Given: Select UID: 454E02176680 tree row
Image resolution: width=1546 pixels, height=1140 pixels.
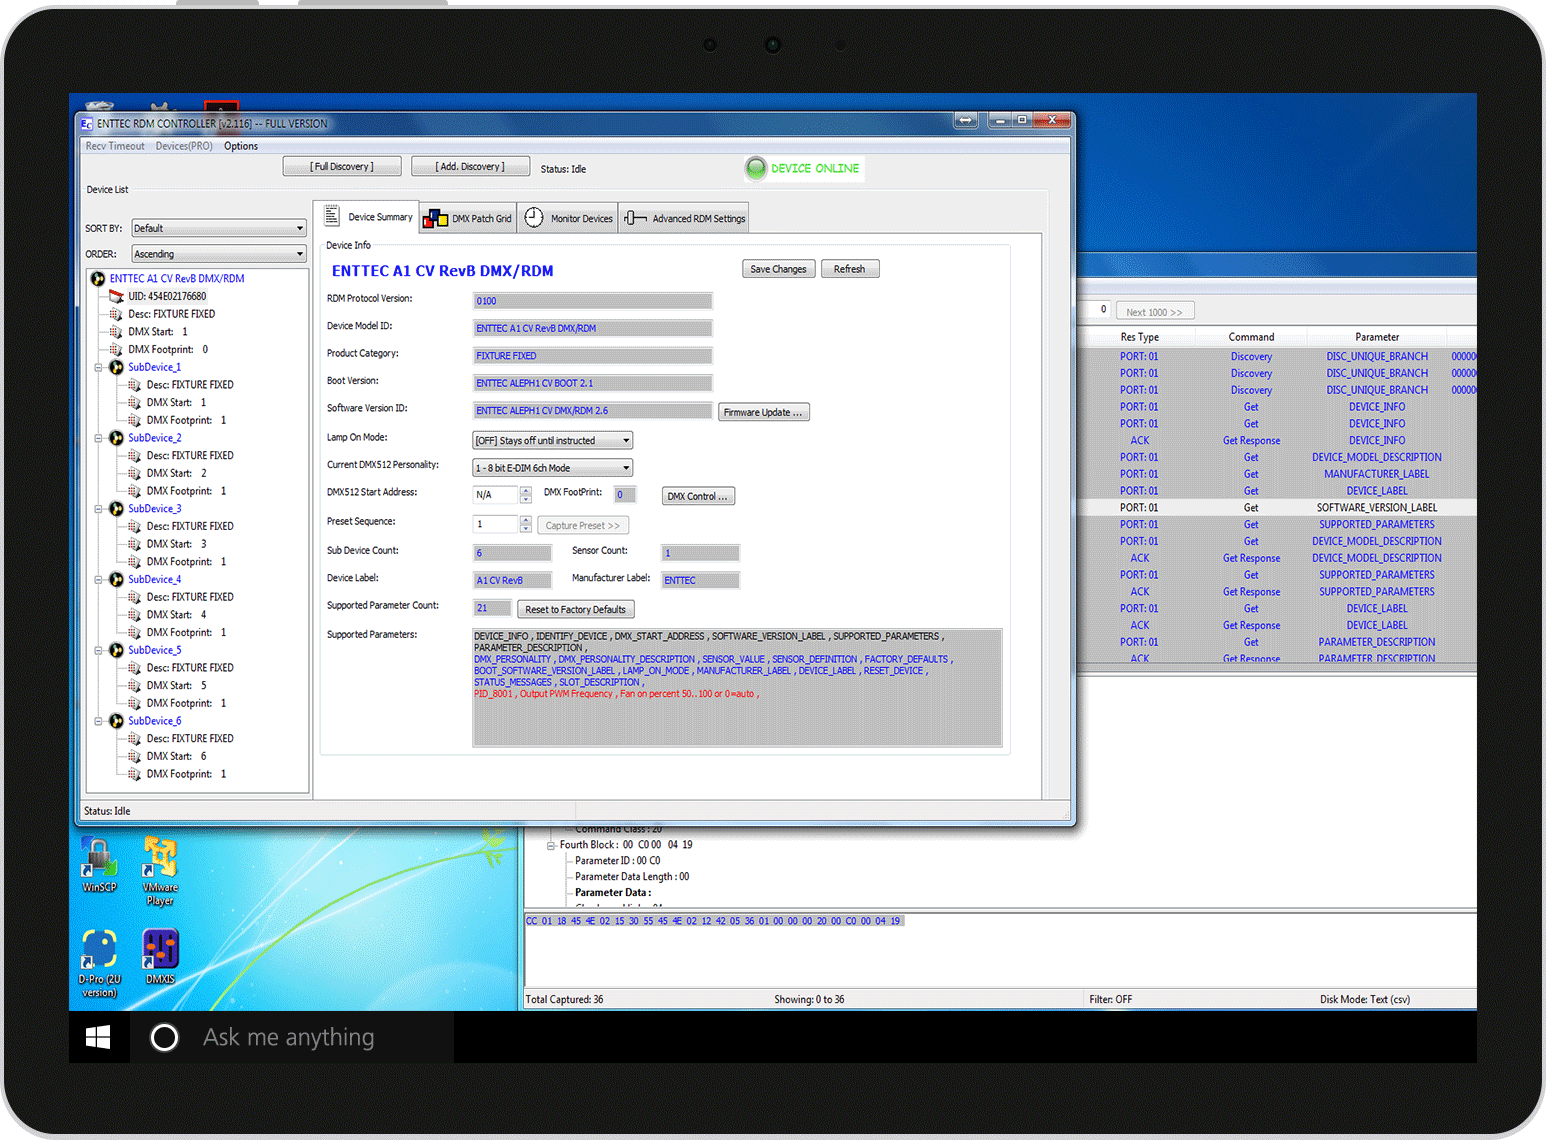Looking at the screenshot, I should tap(167, 297).
